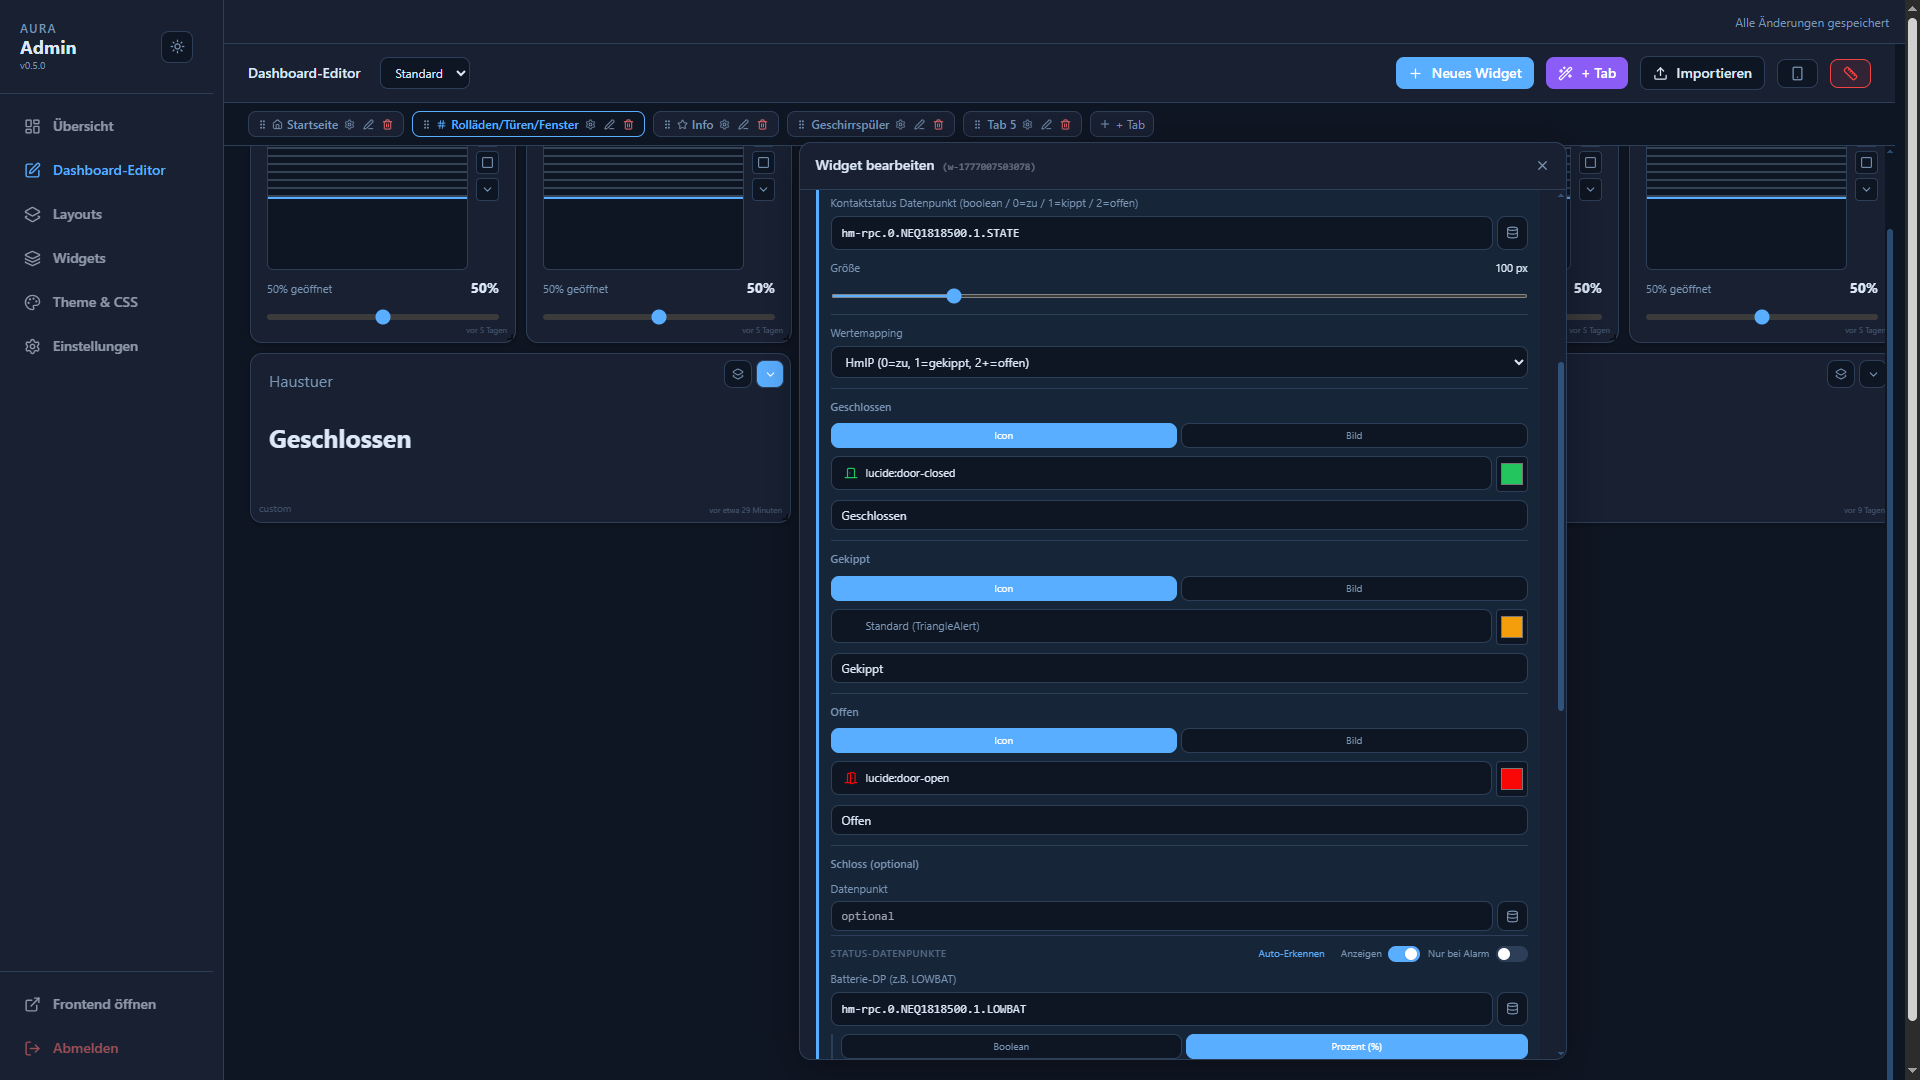Select Widgets in the left sidebar
1920x1080 pixels.
coord(79,258)
